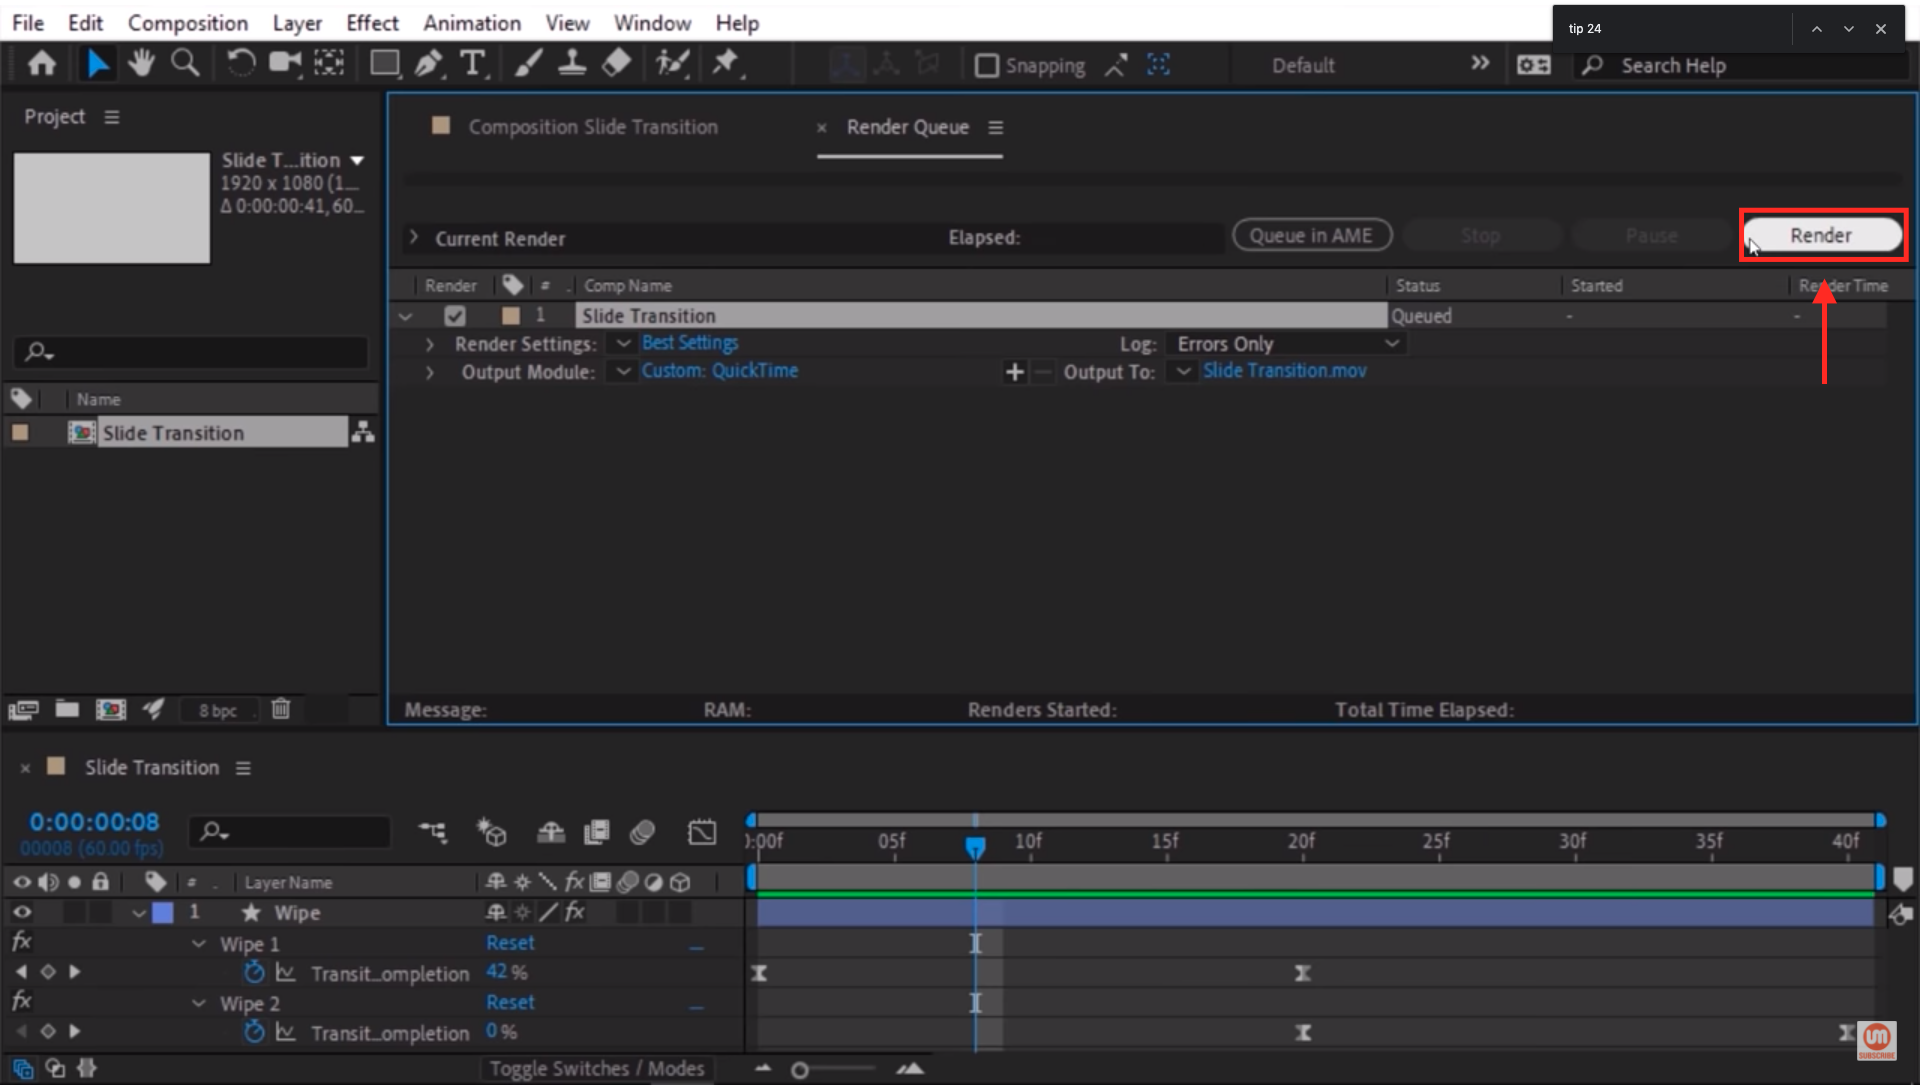
Task: Toggle motion blur for timeline layers
Action: pos(642,832)
